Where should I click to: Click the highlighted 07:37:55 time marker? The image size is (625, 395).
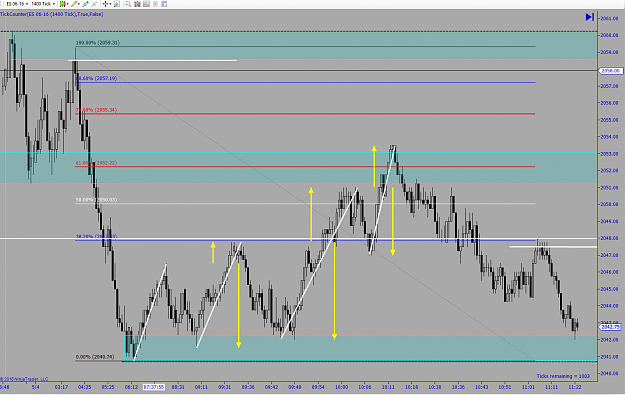click(154, 387)
